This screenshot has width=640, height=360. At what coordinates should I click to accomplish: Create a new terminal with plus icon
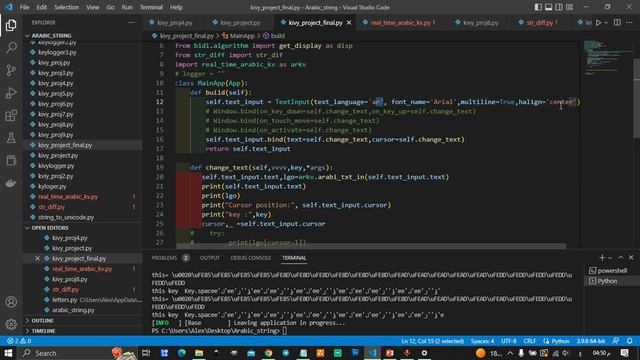(602, 258)
